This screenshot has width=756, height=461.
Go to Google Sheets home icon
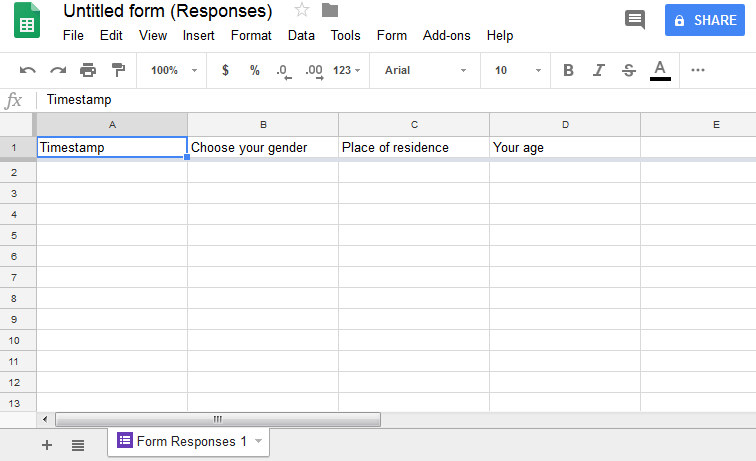point(27,21)
